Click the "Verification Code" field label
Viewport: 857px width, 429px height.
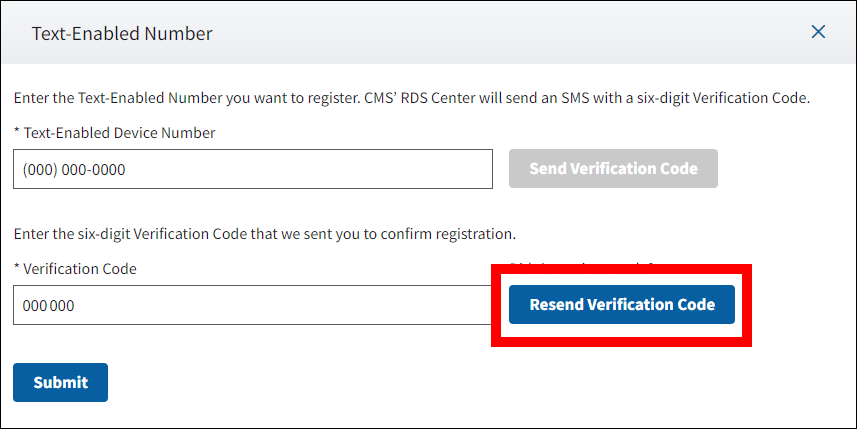(x=80, y=268)
